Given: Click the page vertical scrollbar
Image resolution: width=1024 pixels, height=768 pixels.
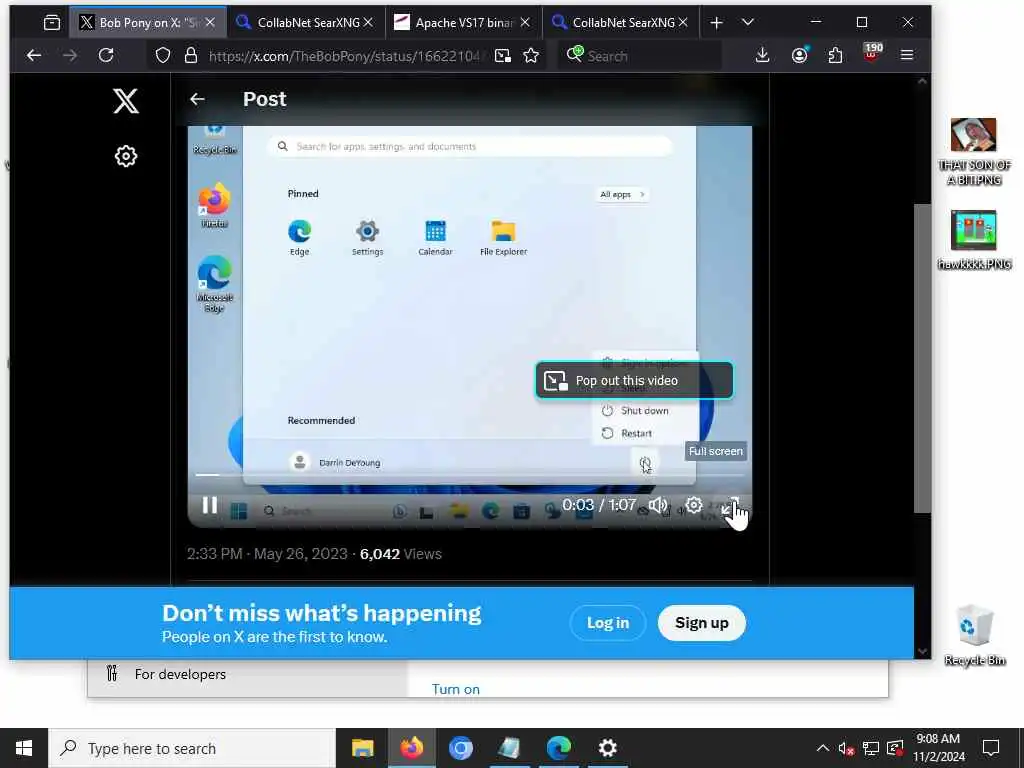Looking at the screenshot, I should tap(922, 358).
